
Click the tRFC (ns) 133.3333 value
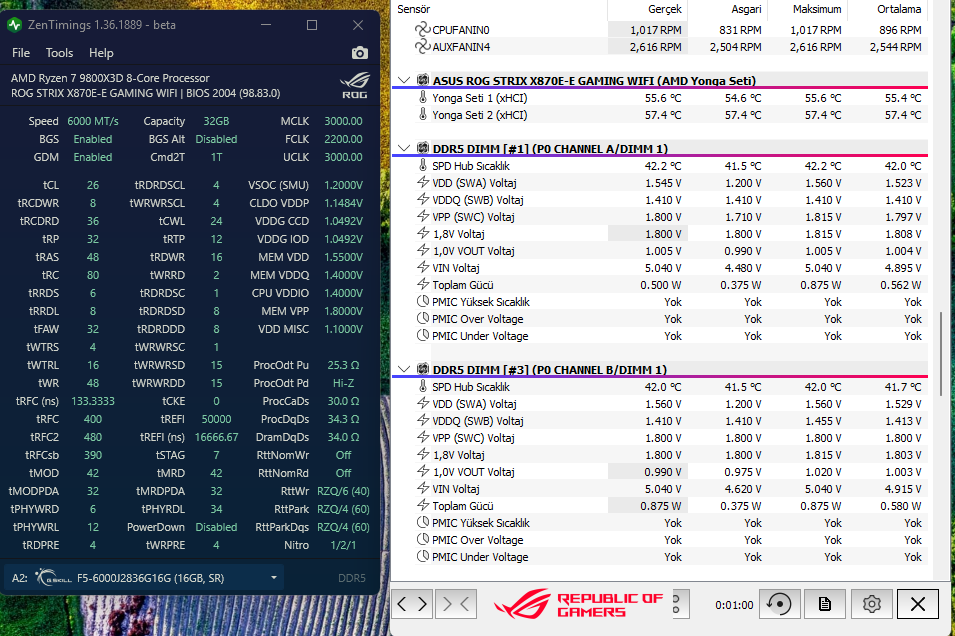(93, 401)
